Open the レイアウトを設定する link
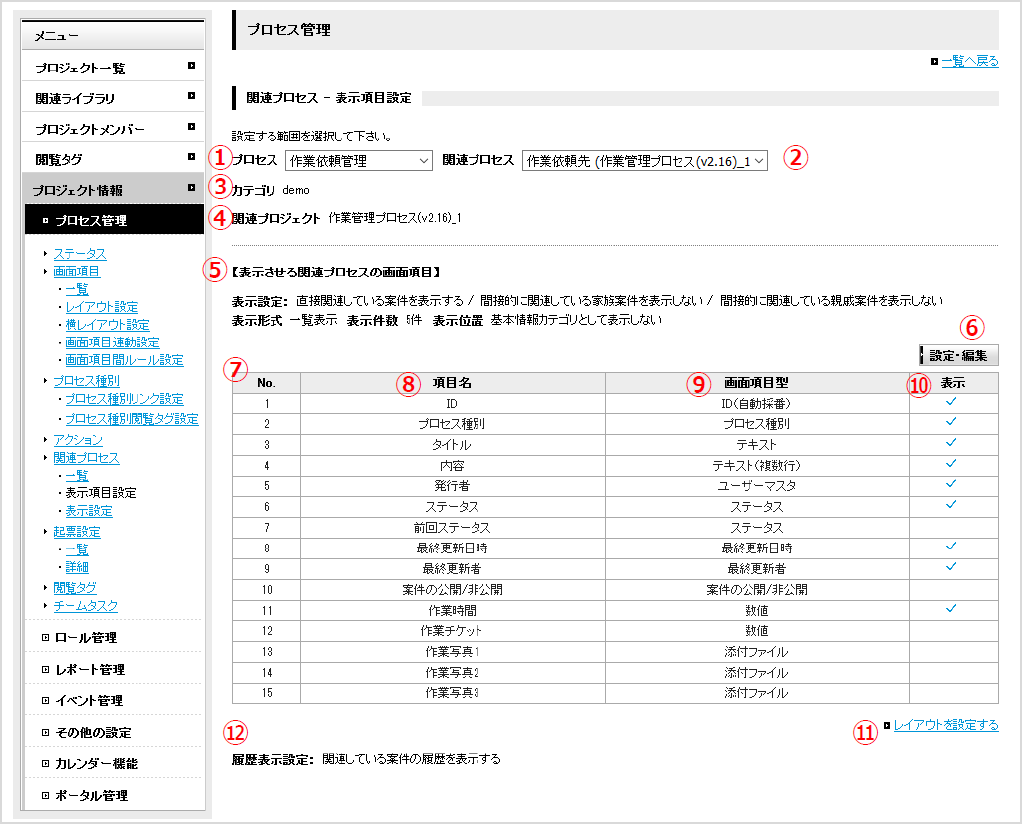The width and height of the screenshot is (1022, 824). (946, 725)
